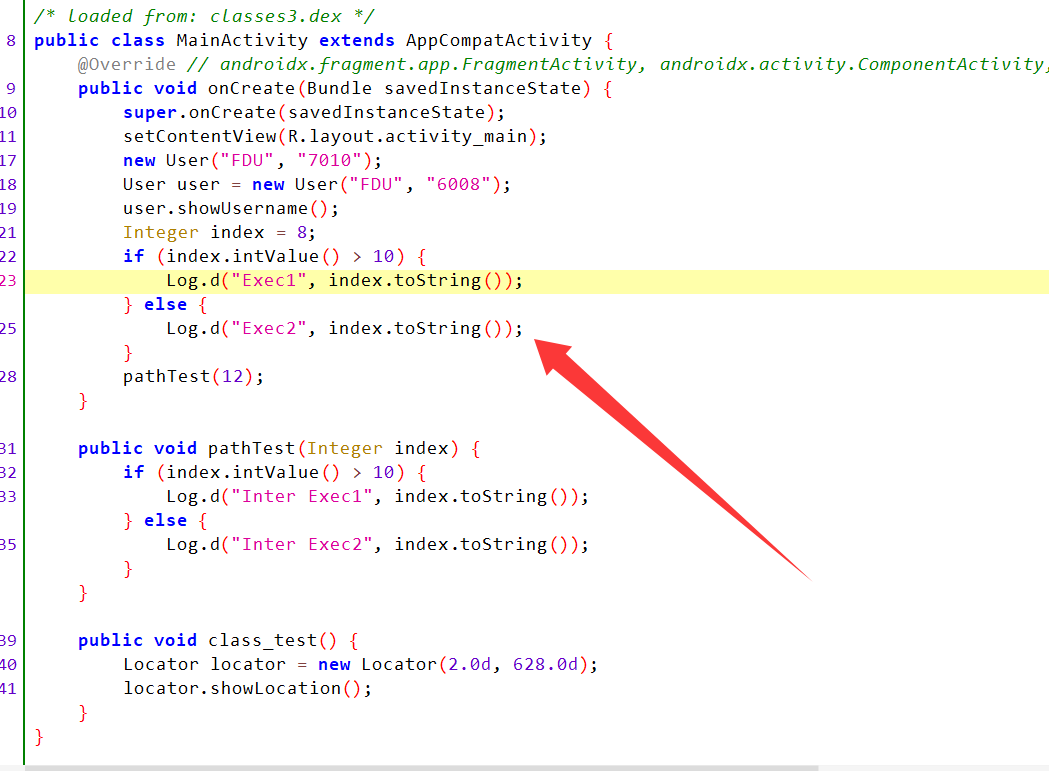This screenshot has height=771, width=1049.
Task: Click the horizontal scrollbar at bottom
Action: coord(420,767)
